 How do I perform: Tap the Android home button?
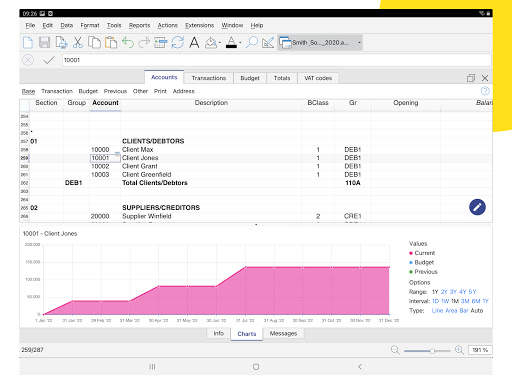coord(256,367)
